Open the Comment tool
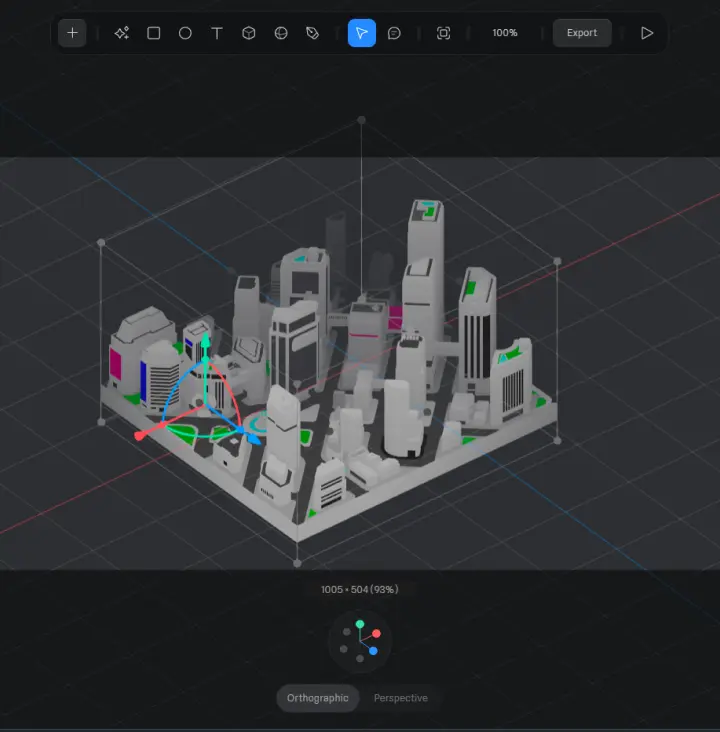720x732 pixels. pos(394,33)
